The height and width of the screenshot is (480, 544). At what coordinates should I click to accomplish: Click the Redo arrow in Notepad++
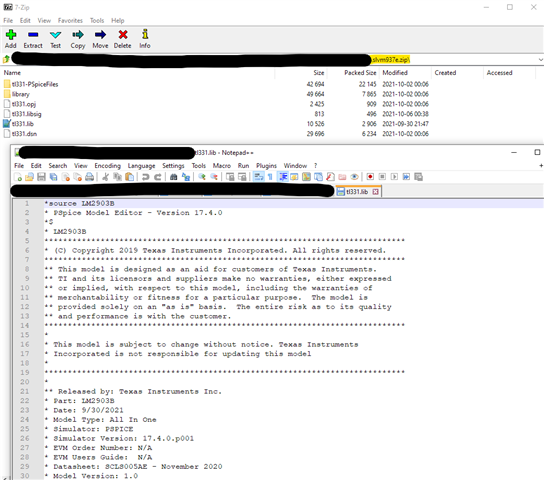click(x=158, y=177)
